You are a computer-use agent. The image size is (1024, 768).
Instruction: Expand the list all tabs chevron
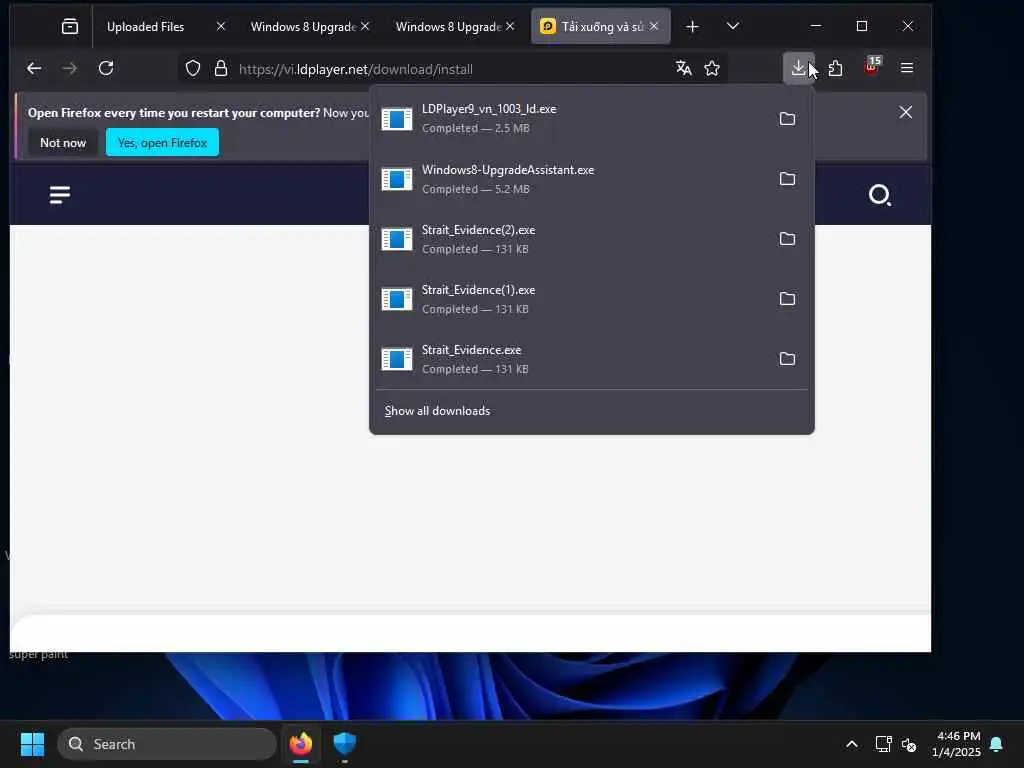tap(733, 26)
